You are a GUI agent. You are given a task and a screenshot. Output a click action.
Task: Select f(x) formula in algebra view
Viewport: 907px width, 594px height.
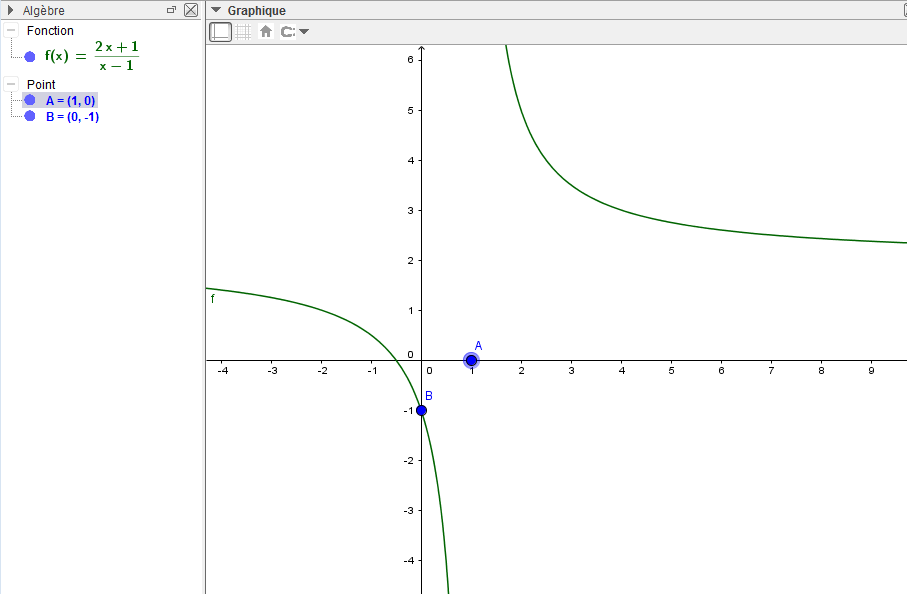pyautogui.click(x=91, y=56)
